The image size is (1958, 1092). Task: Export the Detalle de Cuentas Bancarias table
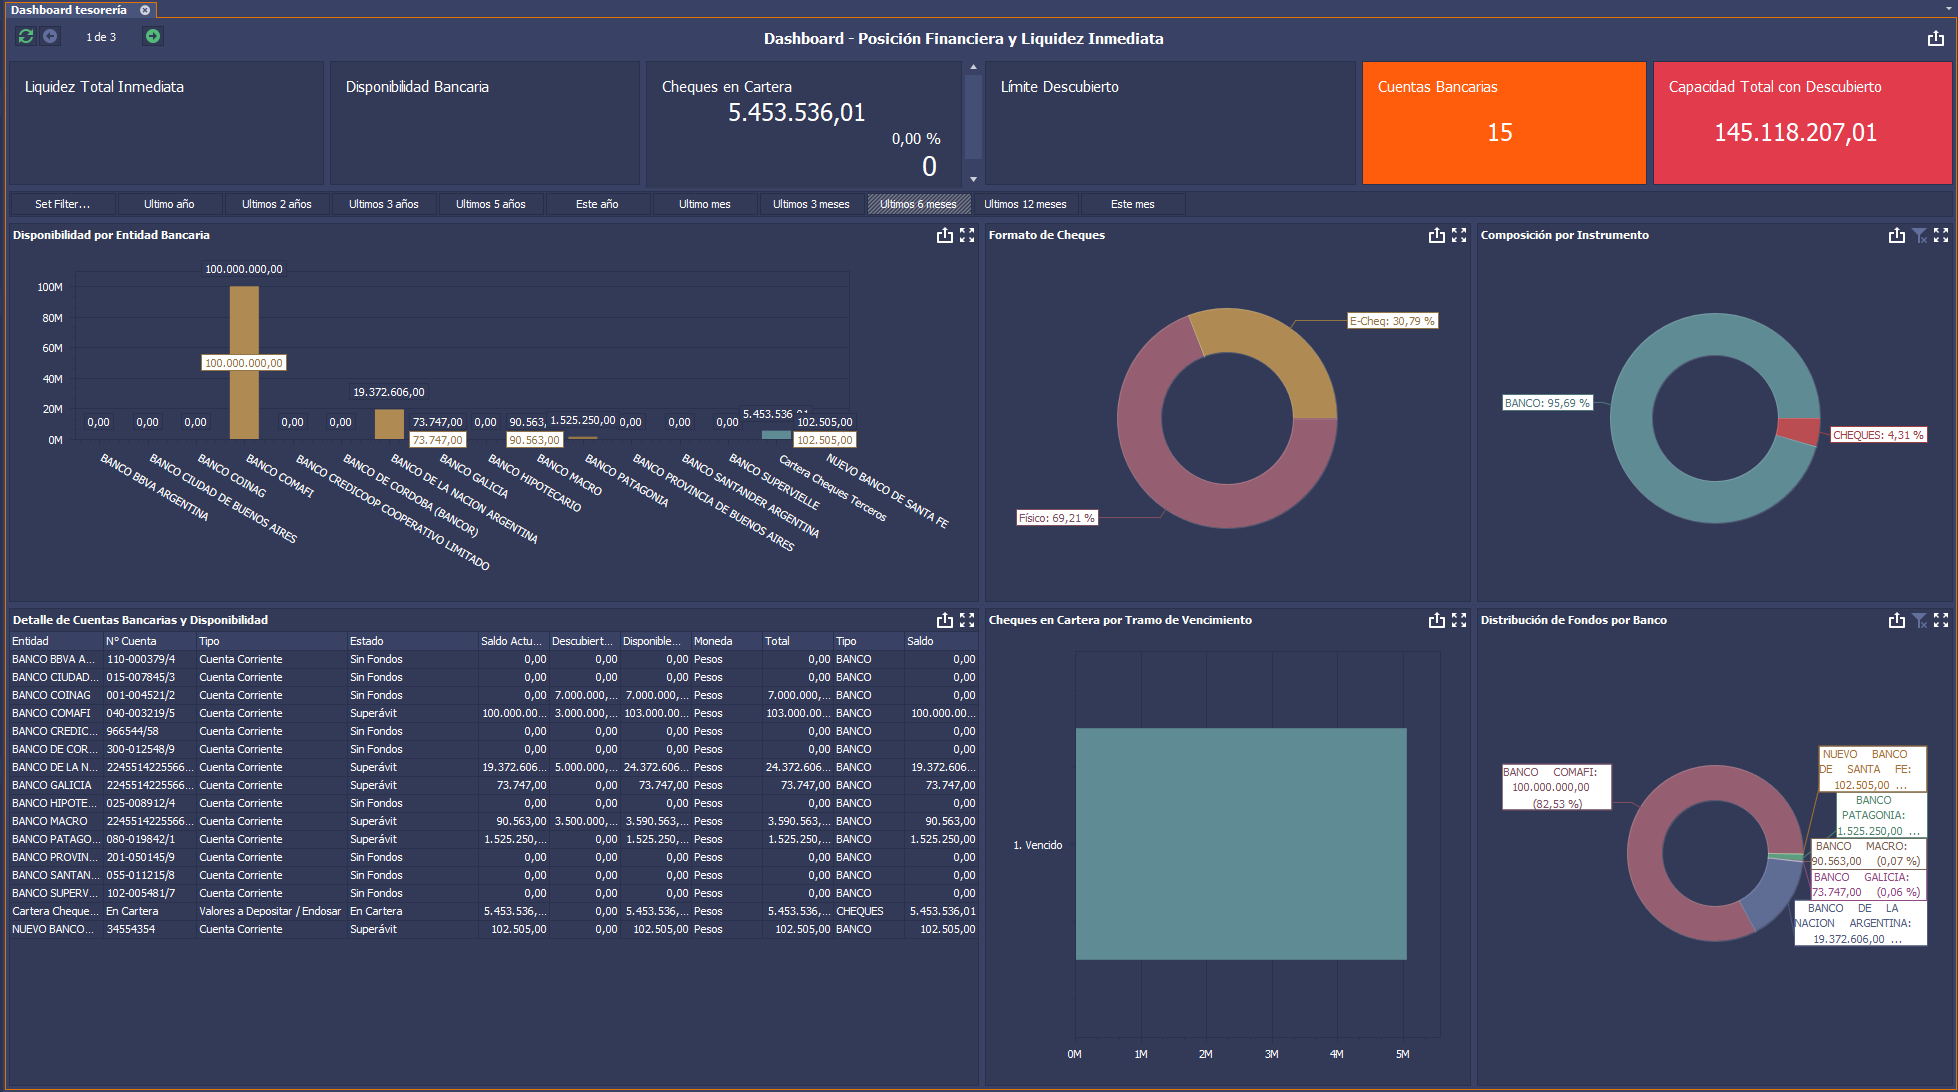pos(944,620)
